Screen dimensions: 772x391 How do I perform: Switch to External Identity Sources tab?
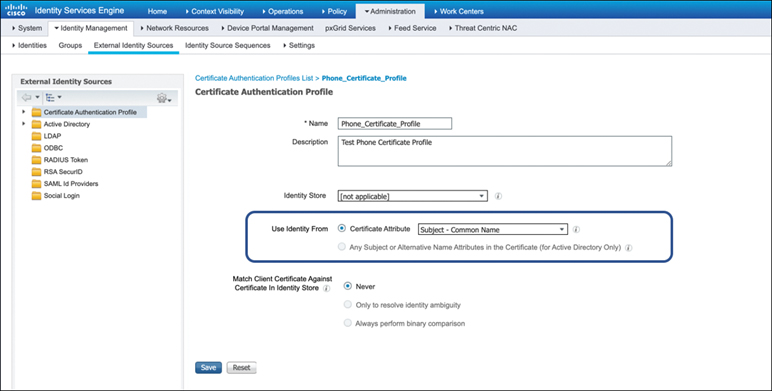click(133, 45)
